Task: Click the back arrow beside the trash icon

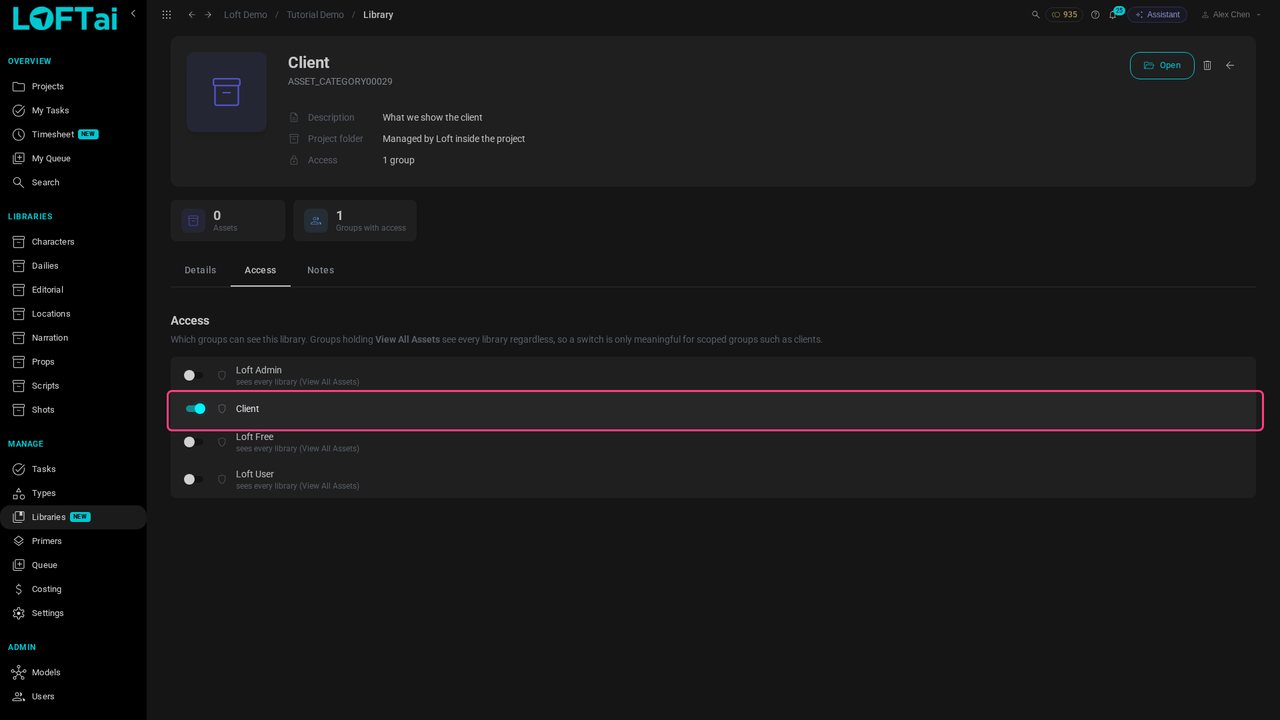Action: [1230, 65]
